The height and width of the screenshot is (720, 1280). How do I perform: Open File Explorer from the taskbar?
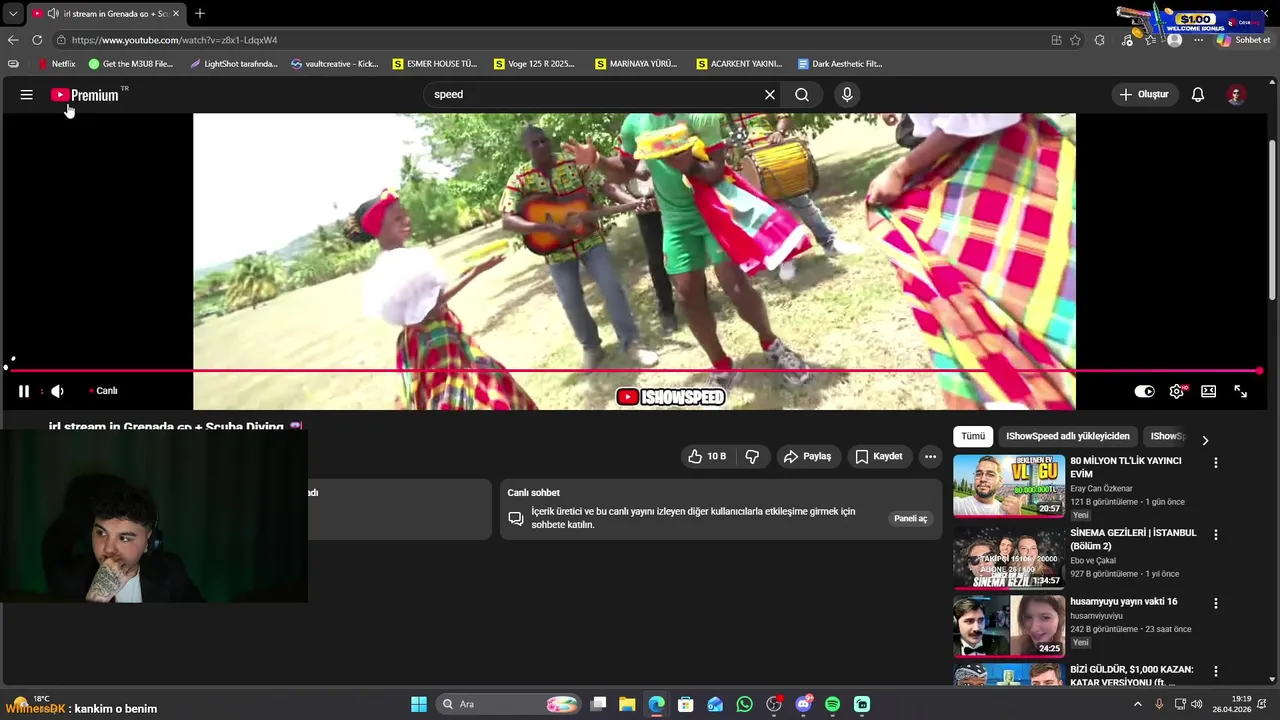pos(627,704)
